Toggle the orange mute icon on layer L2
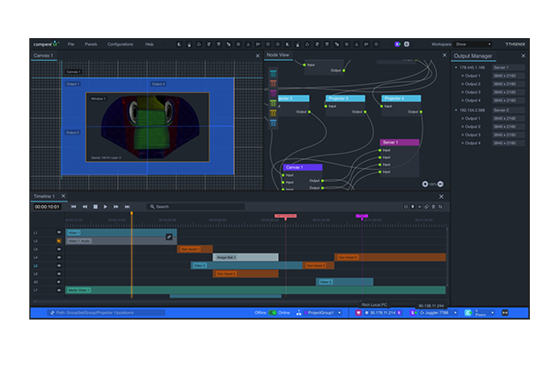The height and width of the screenshot is (370, 560). point(59,241)
